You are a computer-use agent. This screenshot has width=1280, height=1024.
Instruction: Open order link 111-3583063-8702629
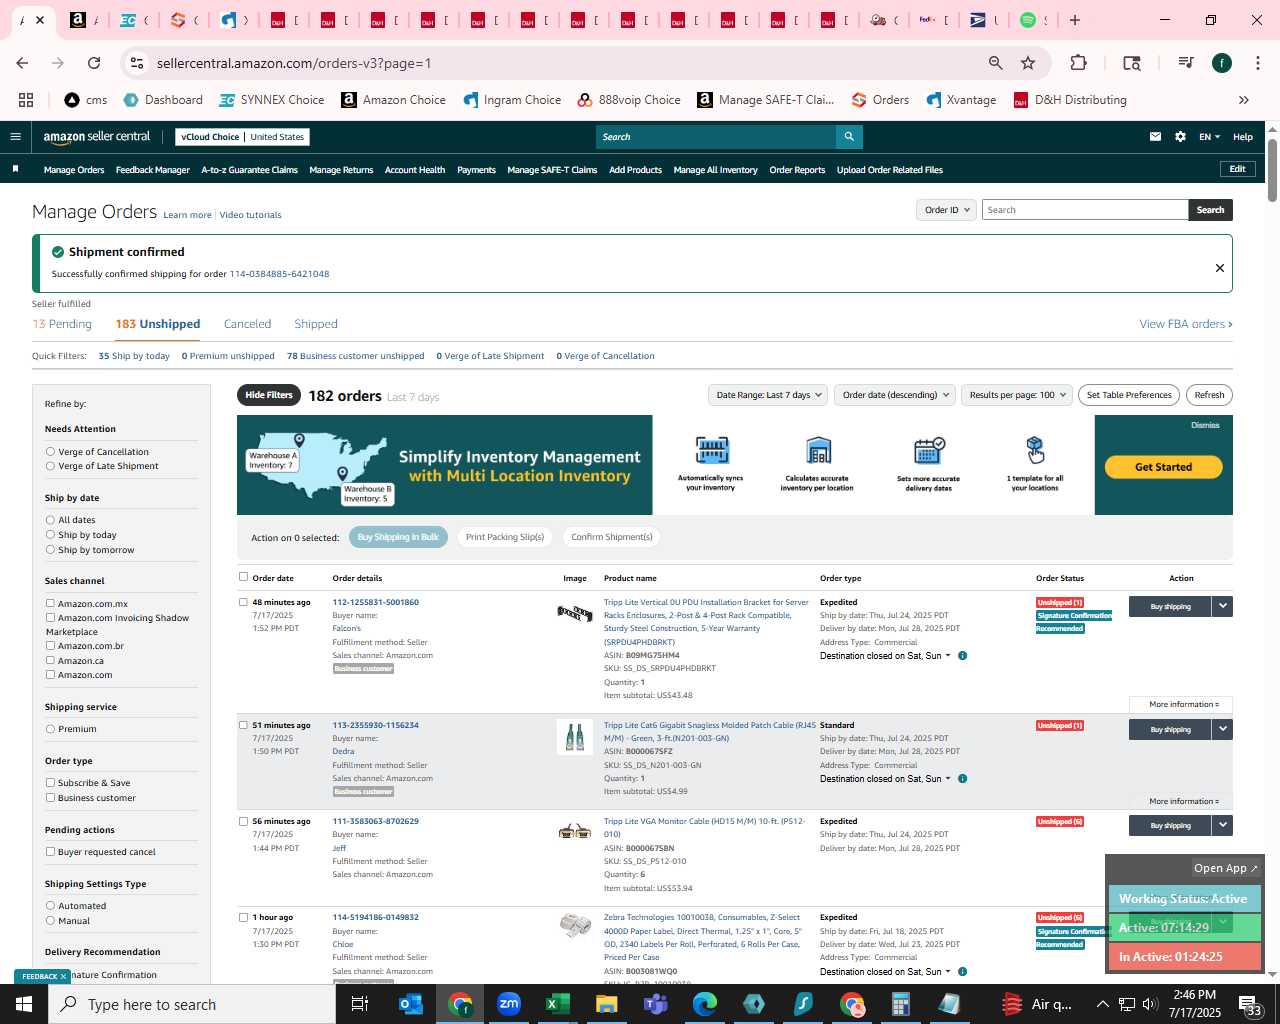375,821
